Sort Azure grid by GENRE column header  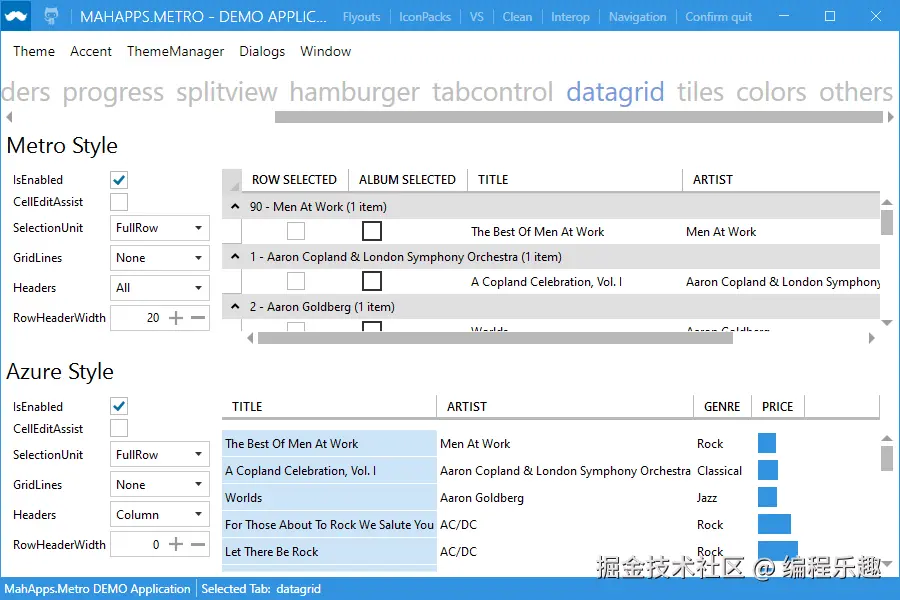(721, 407)
